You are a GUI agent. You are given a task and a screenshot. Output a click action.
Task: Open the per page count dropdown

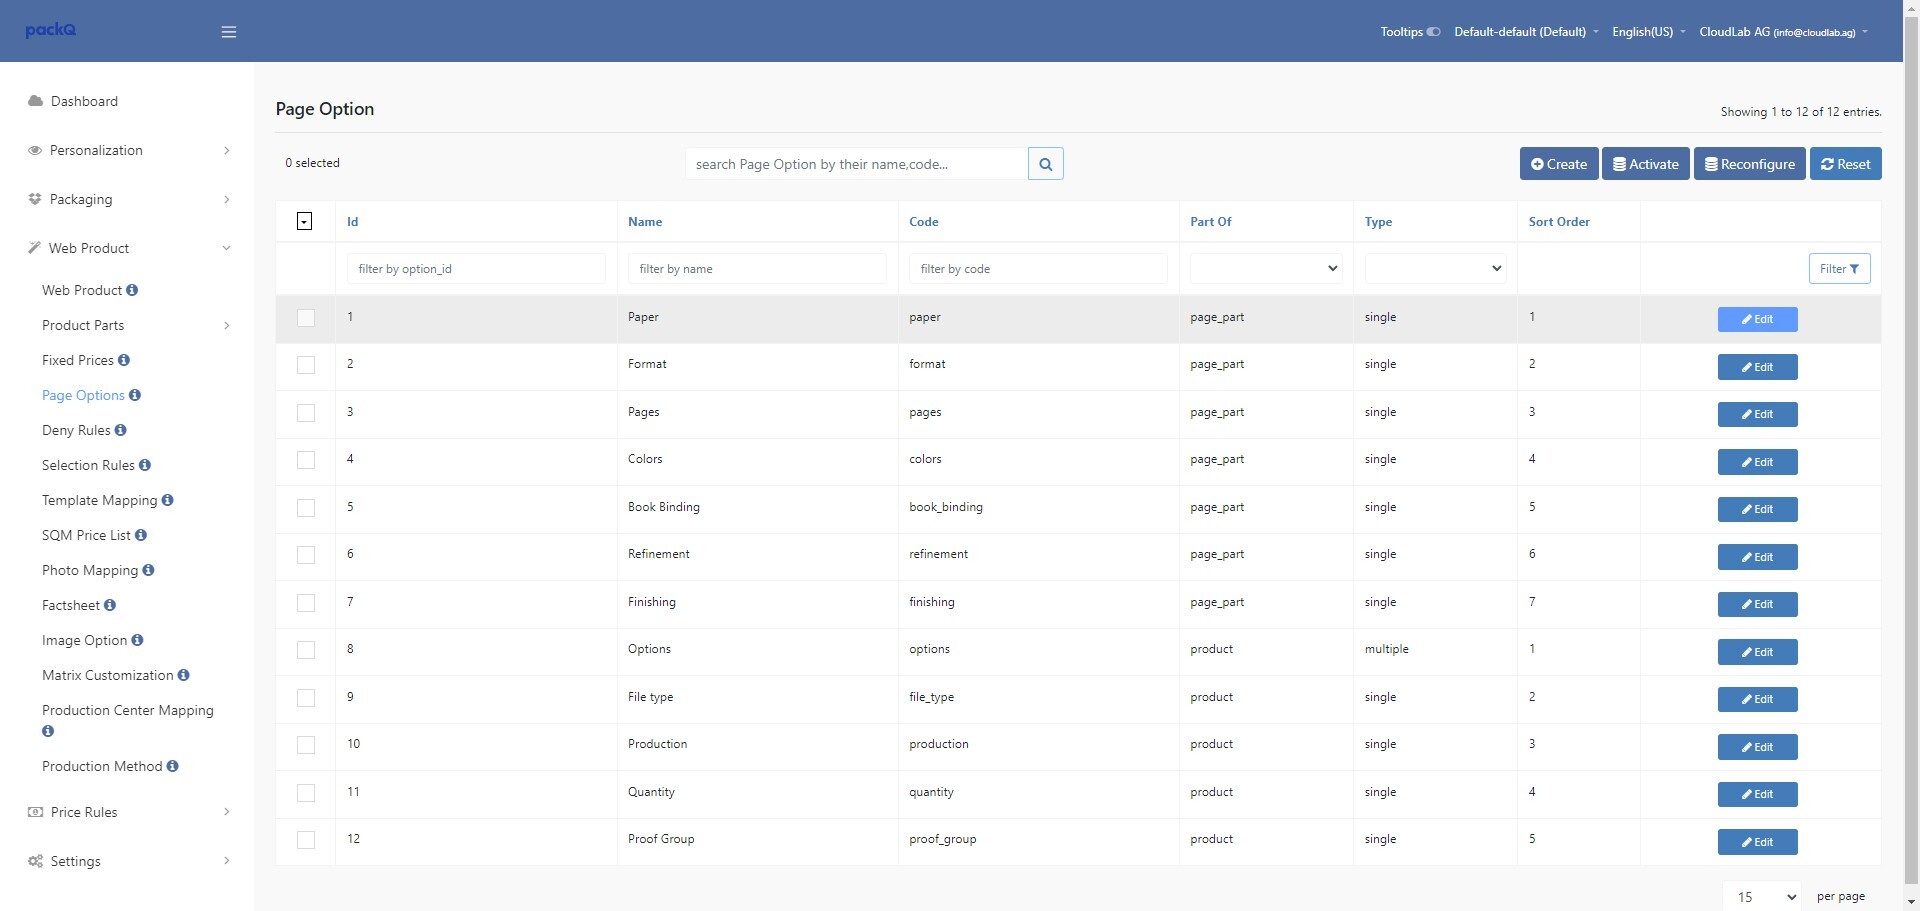(1762, 897)
